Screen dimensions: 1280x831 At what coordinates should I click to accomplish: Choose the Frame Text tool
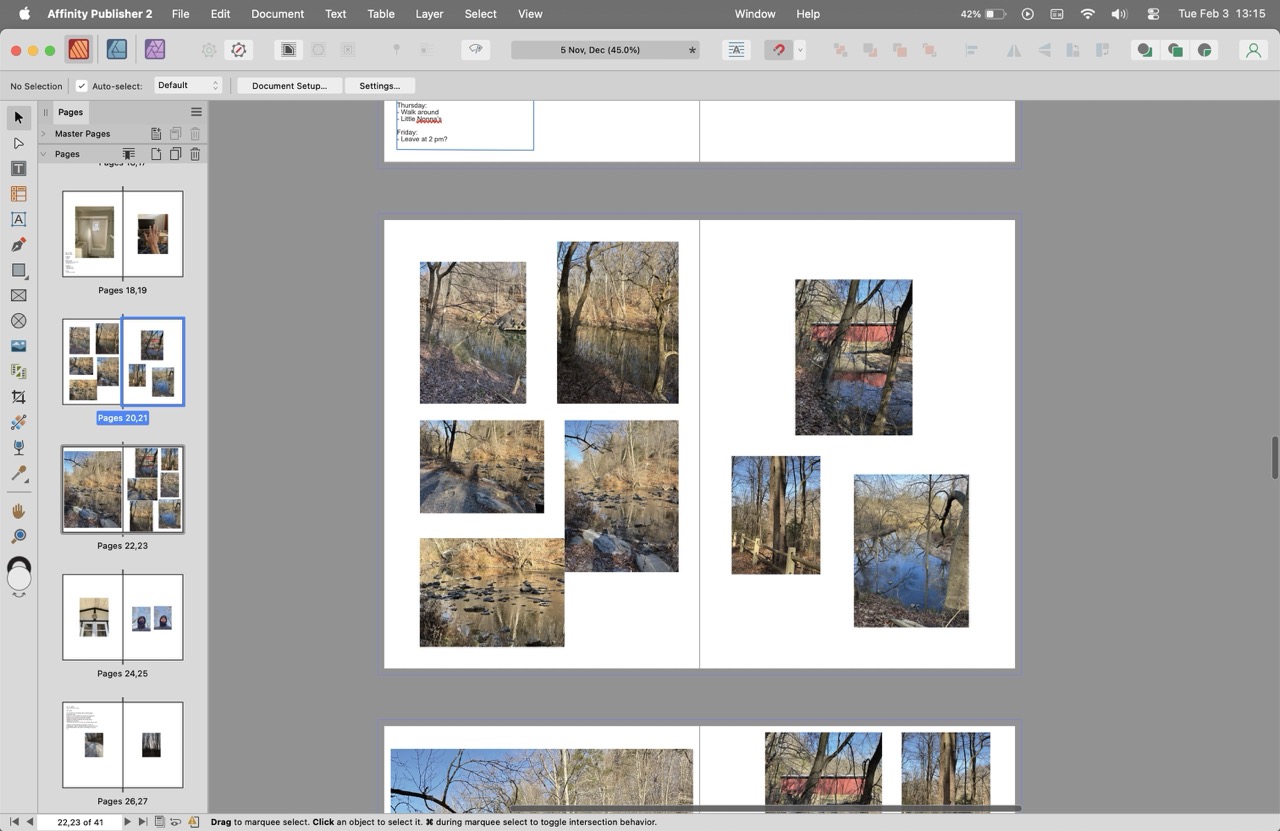coord(18,169)
